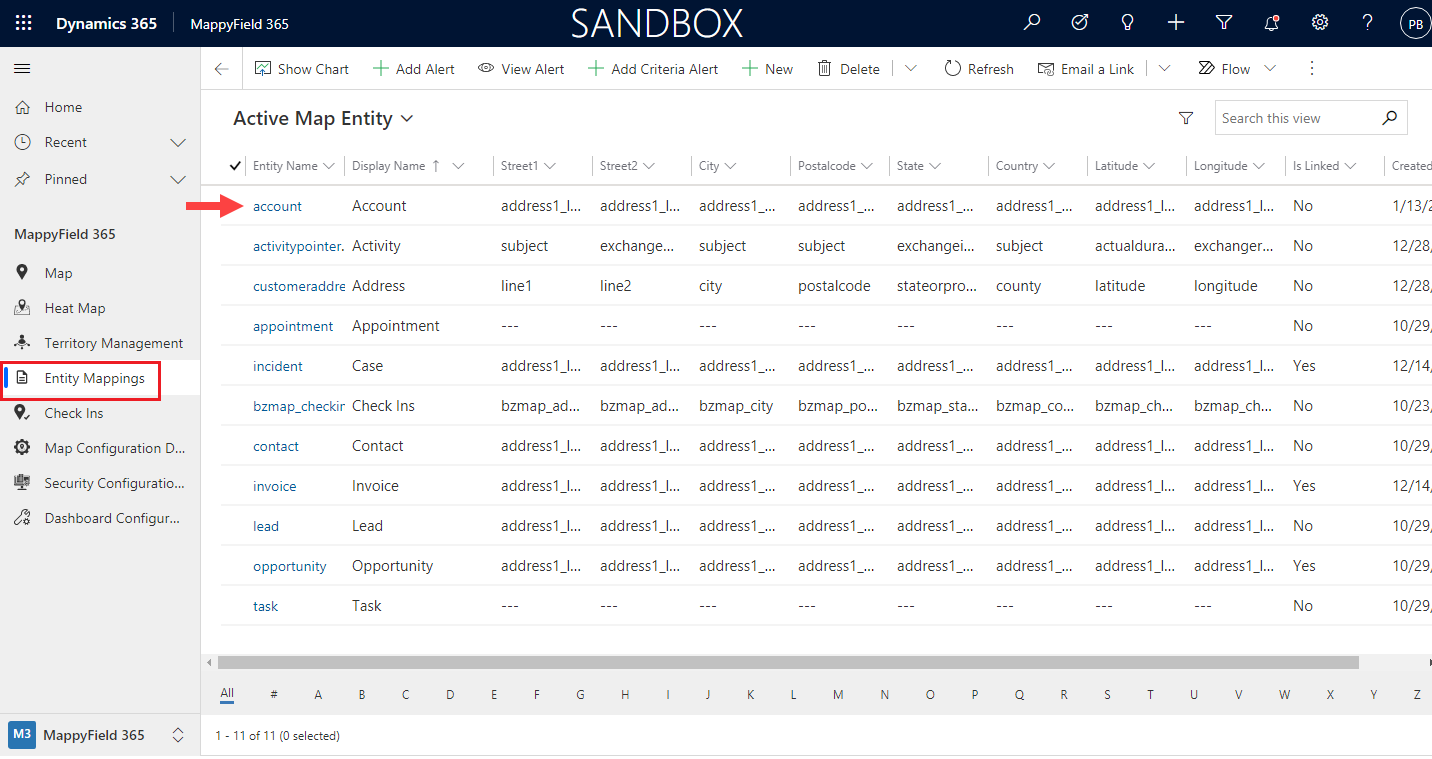This screenshot has height=759, width=1432.
Task: Filter records by # symbol
Action: pyautogui.click(x=274, y=694)
